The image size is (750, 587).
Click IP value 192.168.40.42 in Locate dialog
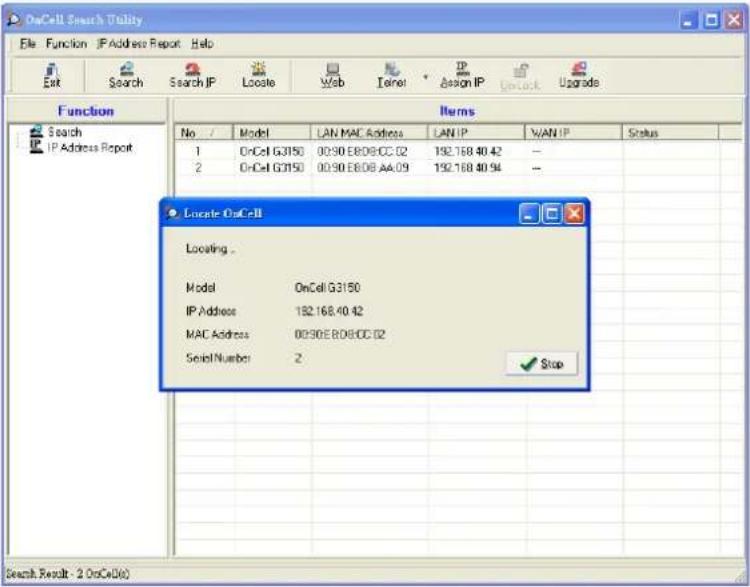329,311
